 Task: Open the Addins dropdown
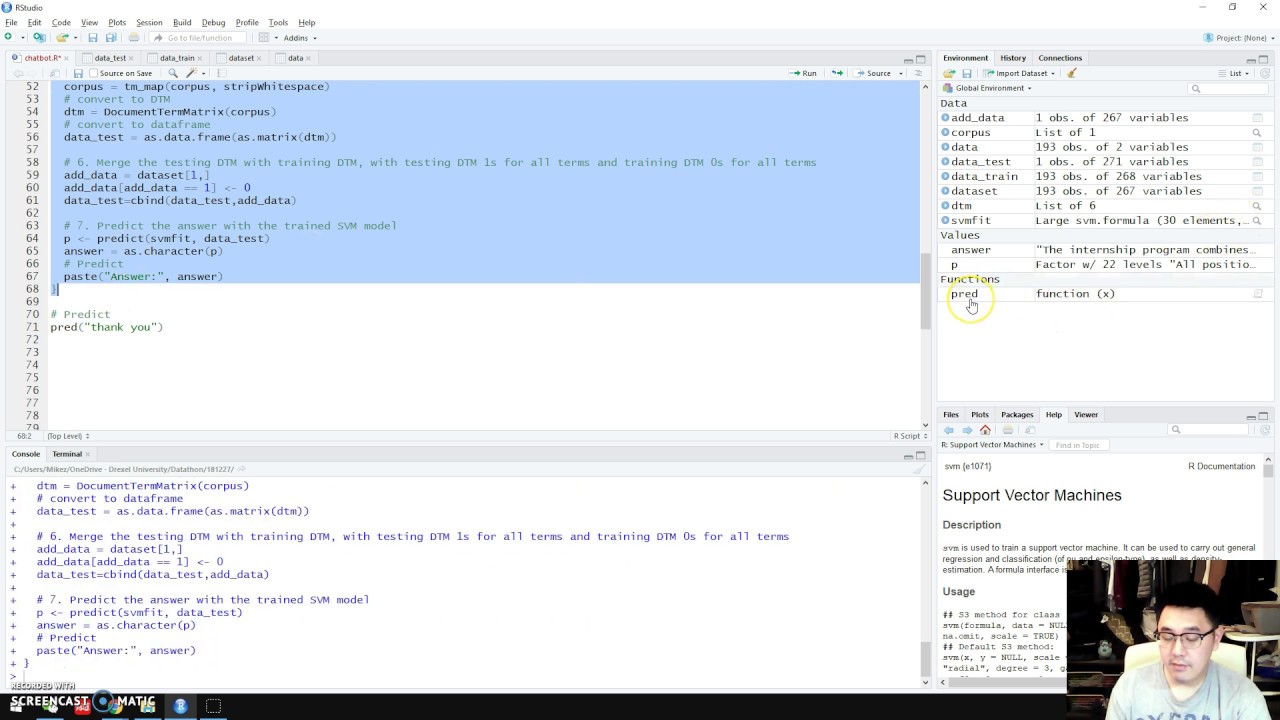coord(299,38)
